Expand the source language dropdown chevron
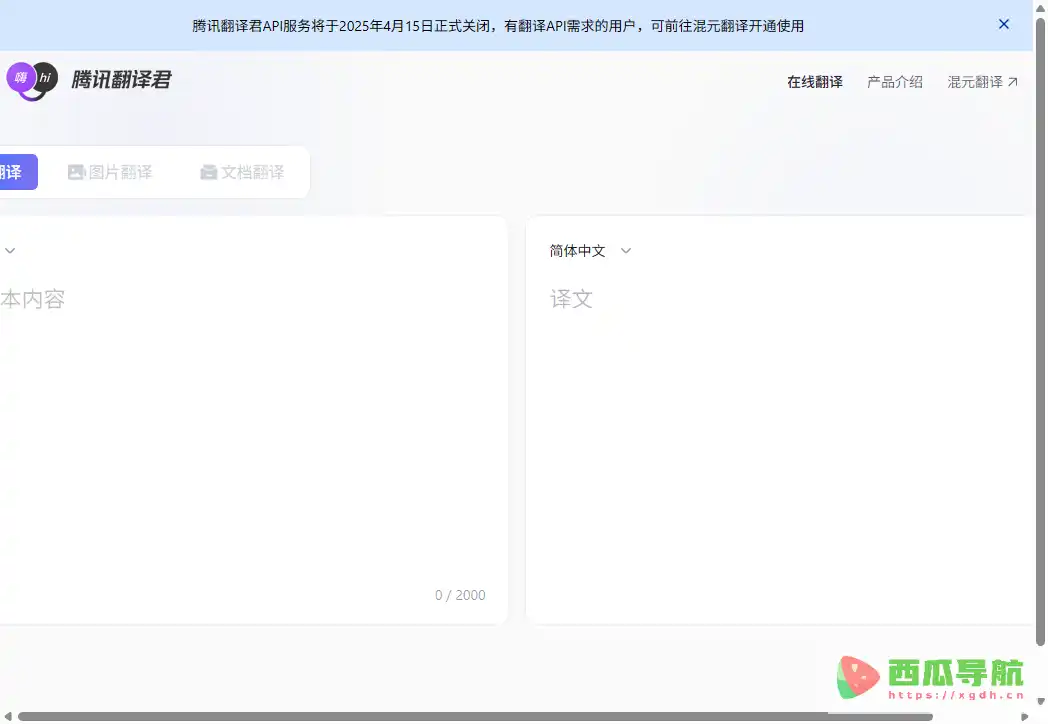Image resolution: width=1048 pixels, height=724 pixels. click(x=10, y=251)
